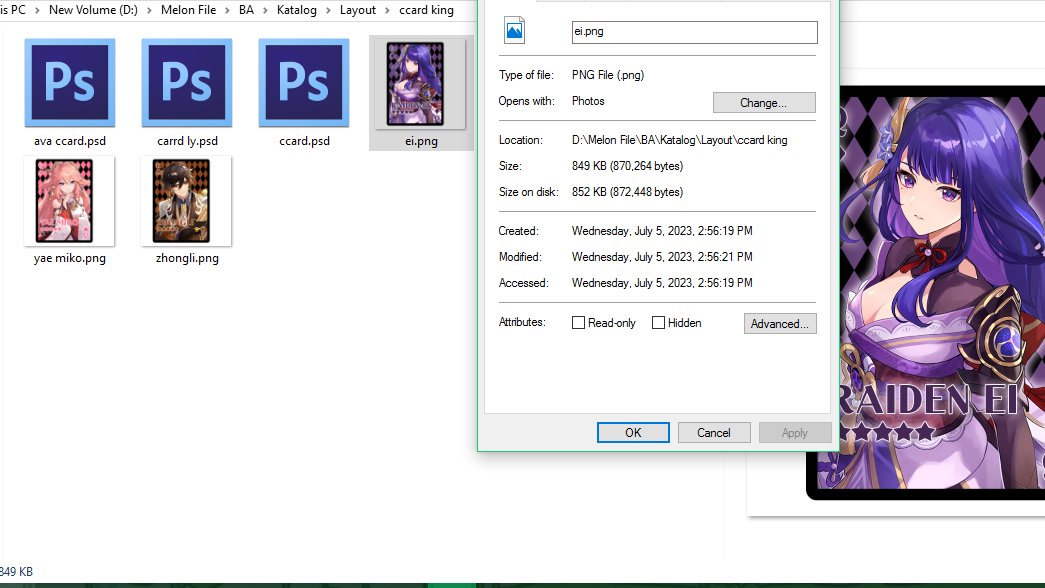1045x588 pixels.
Task: Click the location path D:\Melon File\BA\Katalog\Layout\ccard king
Action: [680, 140]
